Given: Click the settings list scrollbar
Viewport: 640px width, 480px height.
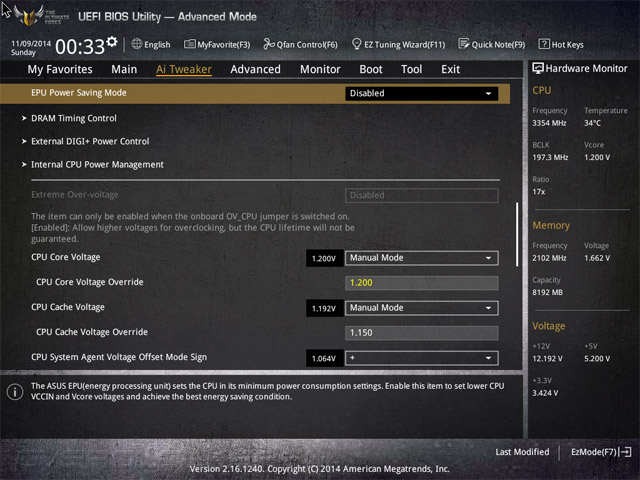Looking at the screenshot, I should click(517, 234).
